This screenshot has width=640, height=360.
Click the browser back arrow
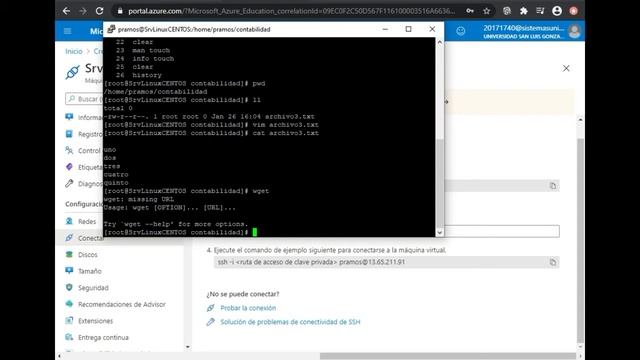point(67,11)
